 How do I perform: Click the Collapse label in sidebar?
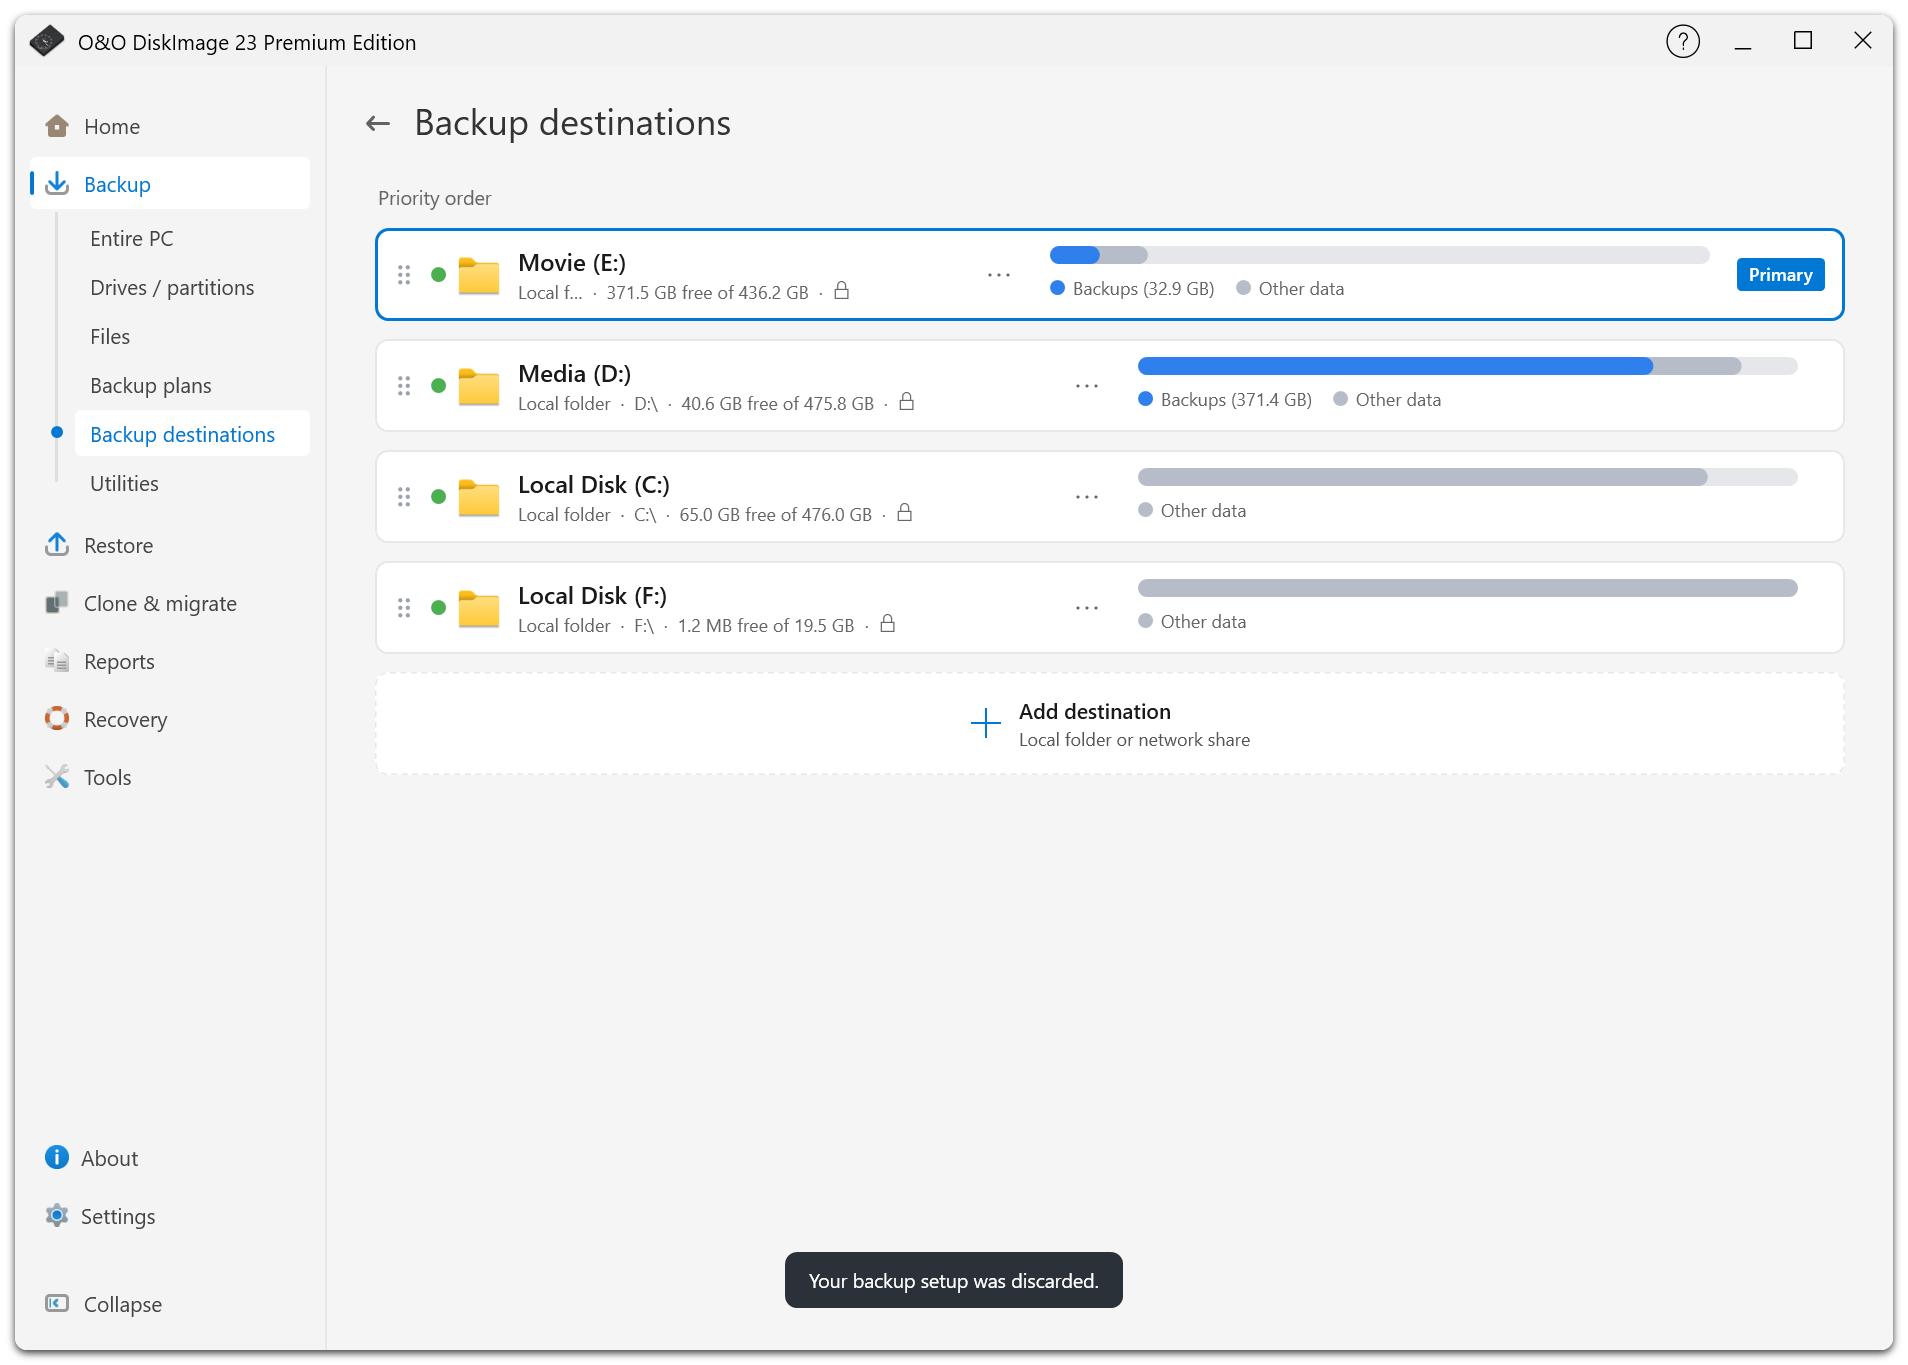click(x=123, y=1305)
